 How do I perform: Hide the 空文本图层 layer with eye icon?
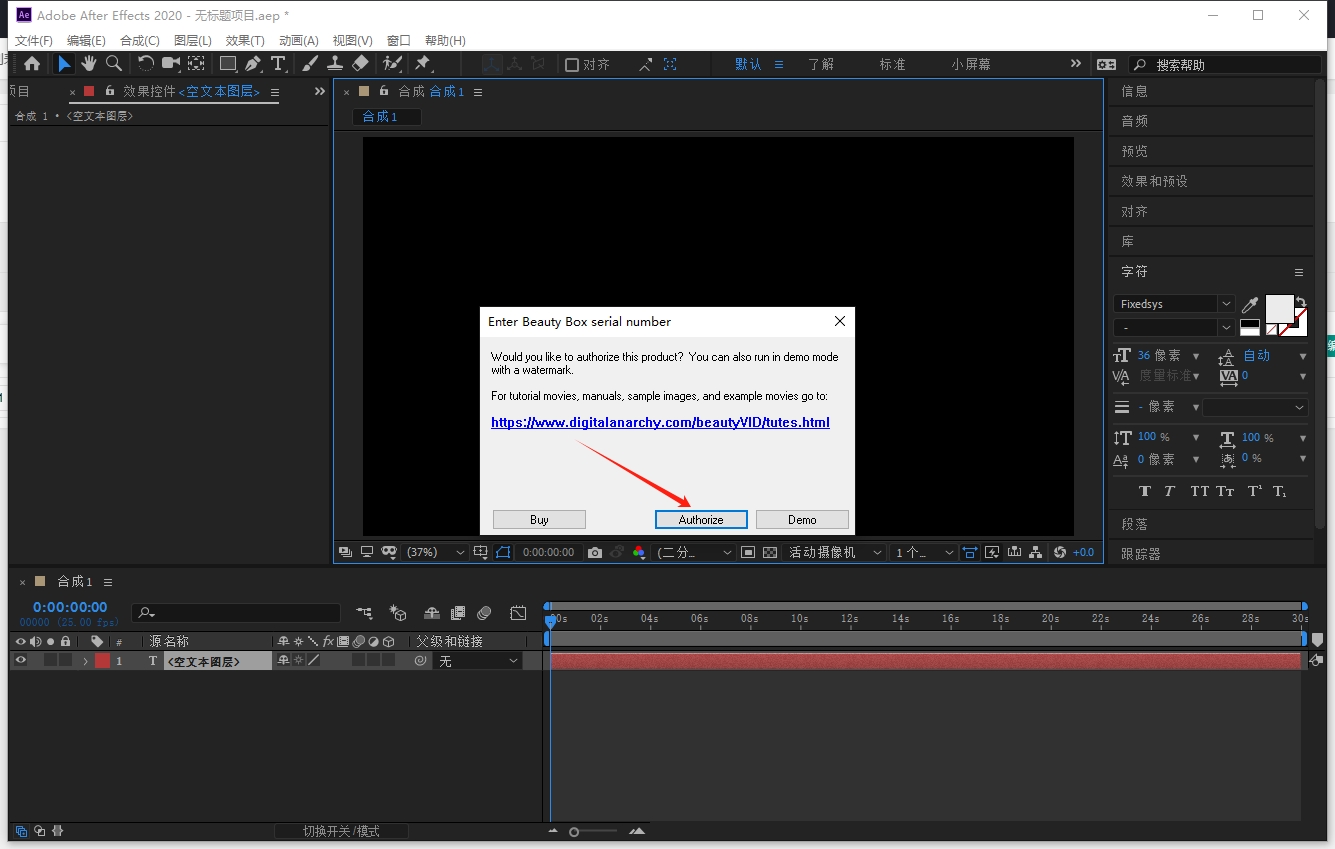(20, 661)
